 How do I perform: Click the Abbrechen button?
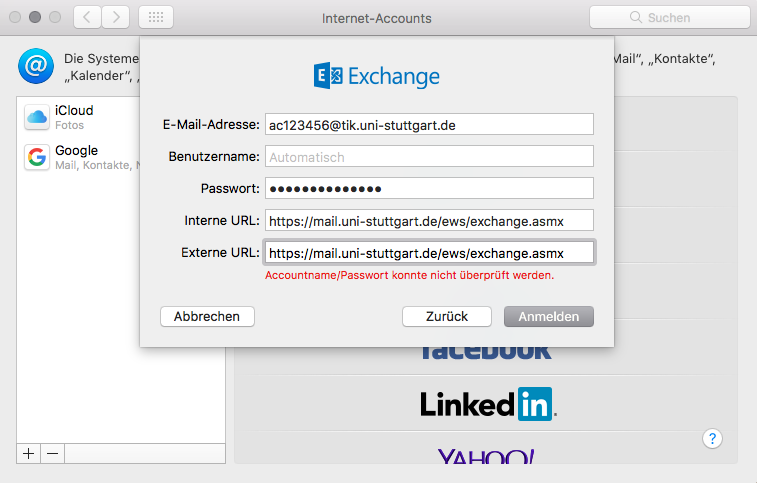207,317
